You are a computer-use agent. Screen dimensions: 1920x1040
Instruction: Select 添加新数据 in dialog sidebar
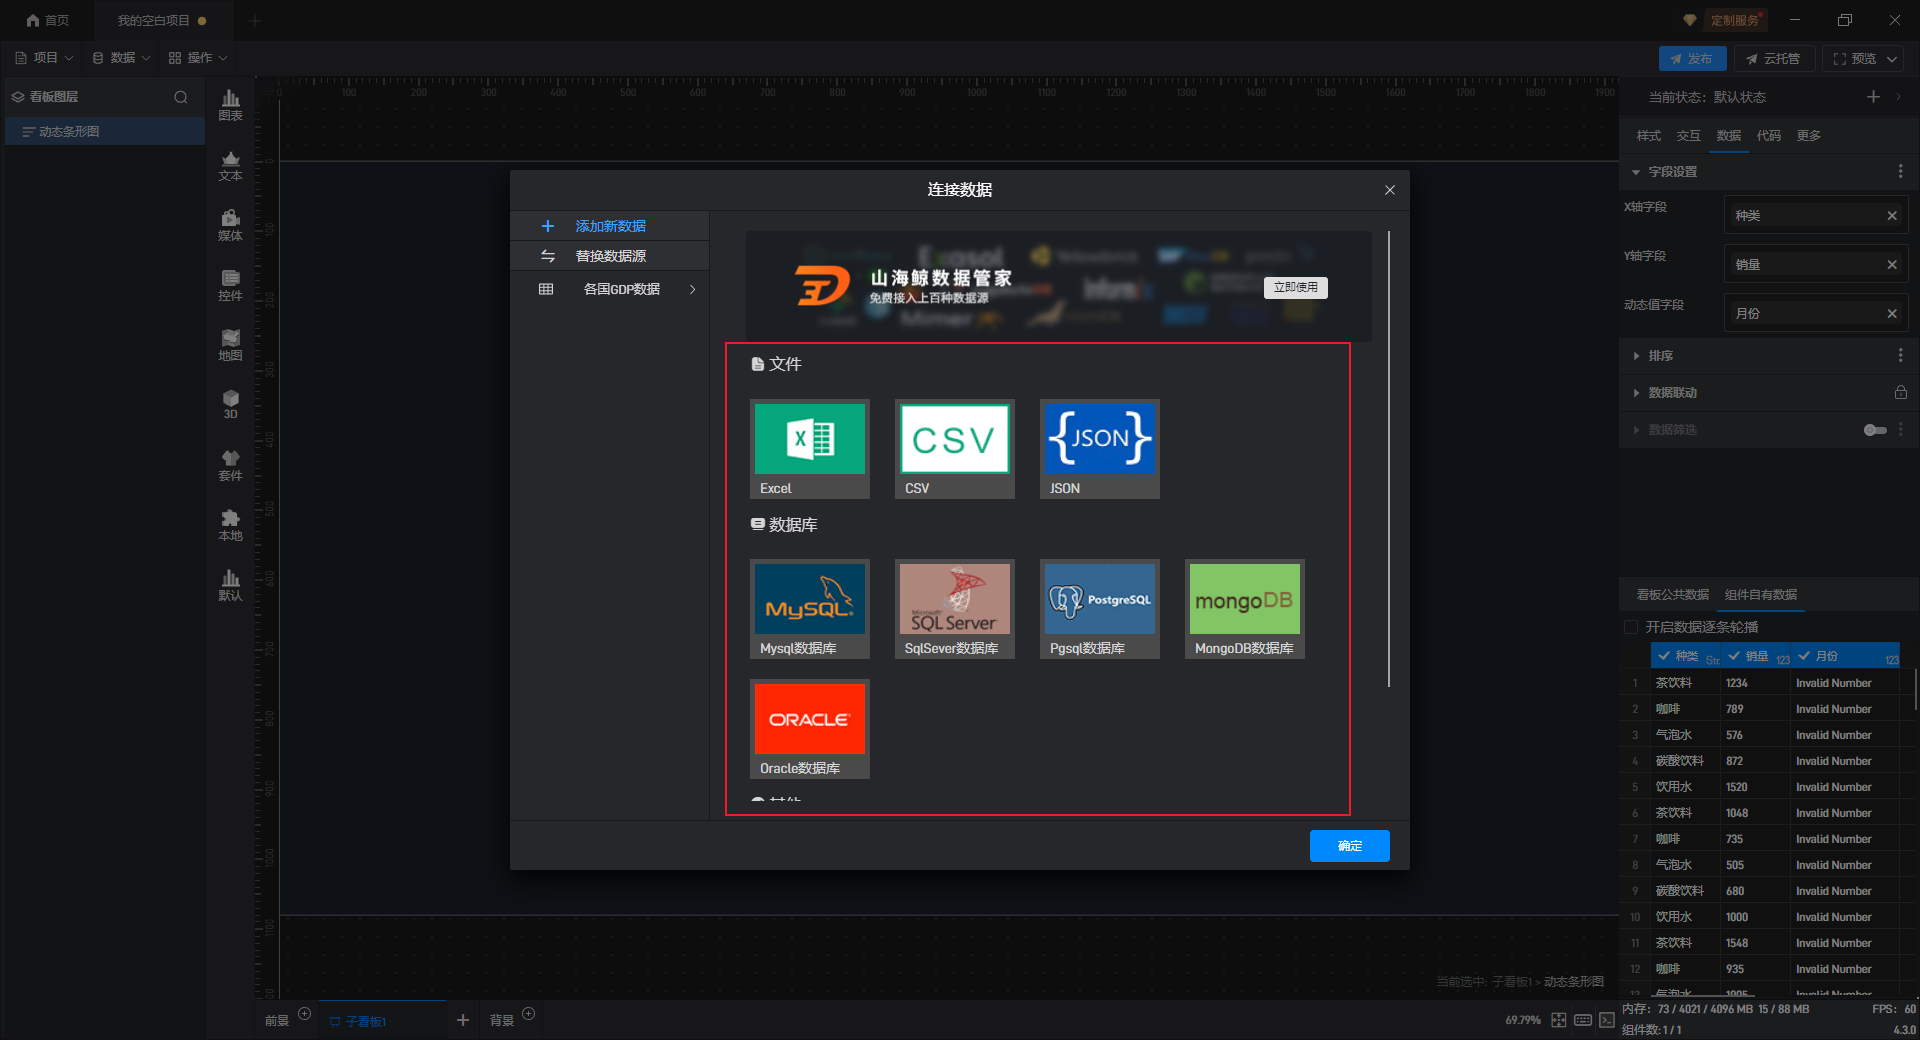[610, 226]
